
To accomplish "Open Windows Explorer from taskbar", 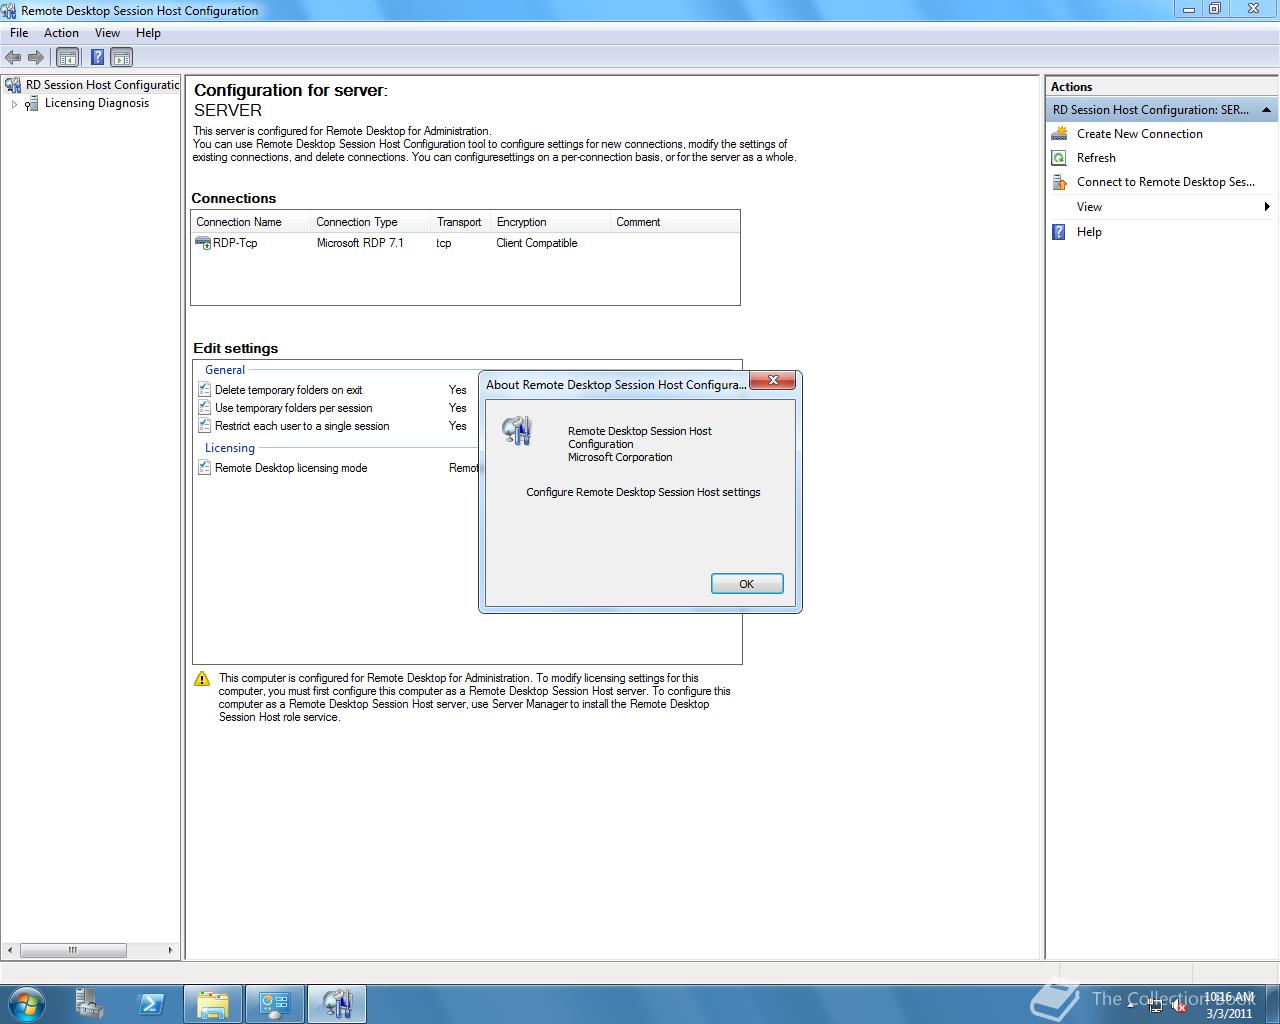I will tap(212, 1004).
